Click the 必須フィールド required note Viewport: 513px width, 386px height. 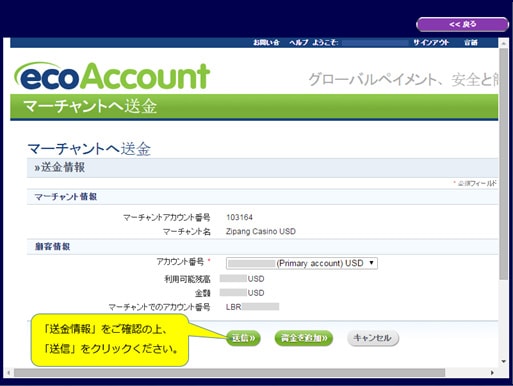[x=475, y=183]
